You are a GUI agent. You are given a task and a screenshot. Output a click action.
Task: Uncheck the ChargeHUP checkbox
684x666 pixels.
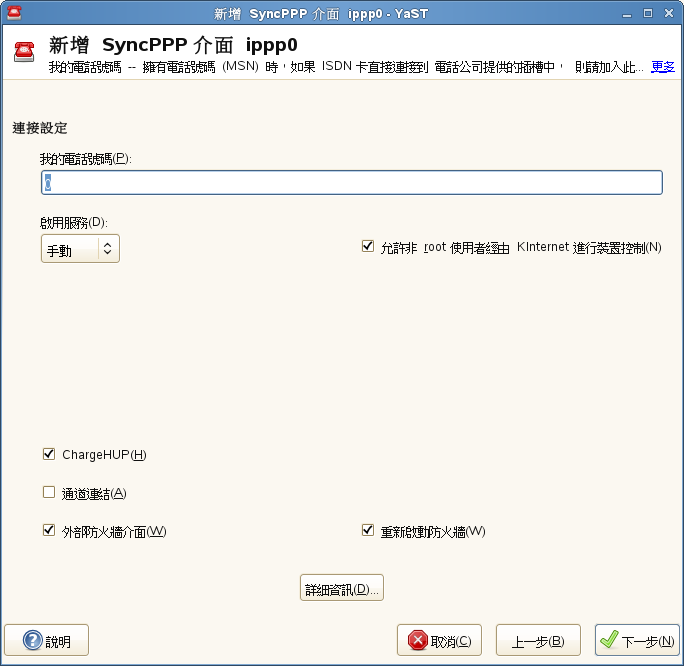(49, 454)
